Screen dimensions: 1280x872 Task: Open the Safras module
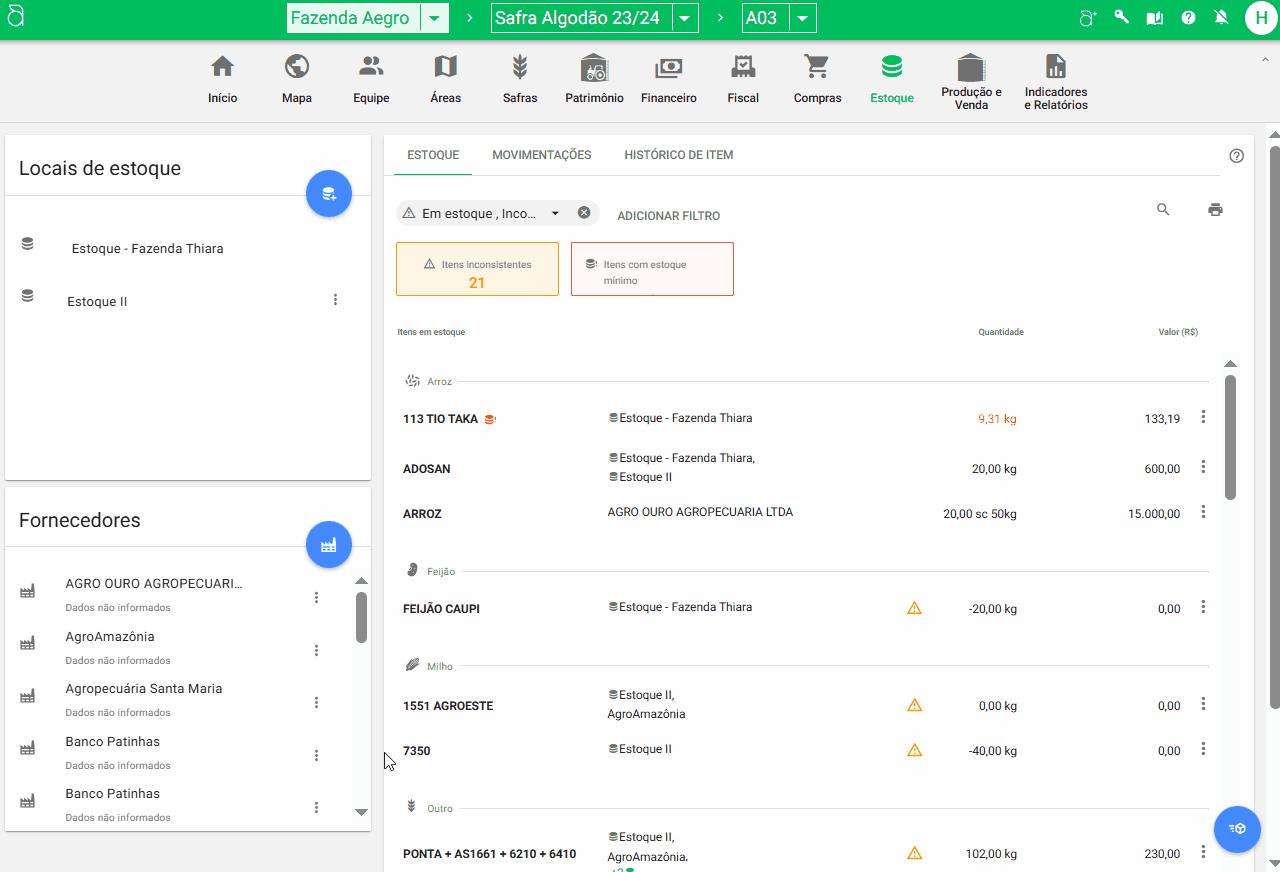tap(520, 68)
